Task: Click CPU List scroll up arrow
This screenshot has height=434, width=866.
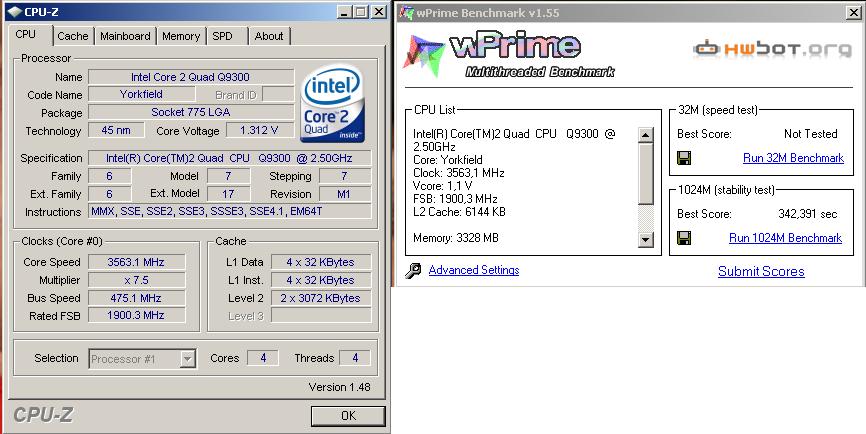Action: (646, 134)
